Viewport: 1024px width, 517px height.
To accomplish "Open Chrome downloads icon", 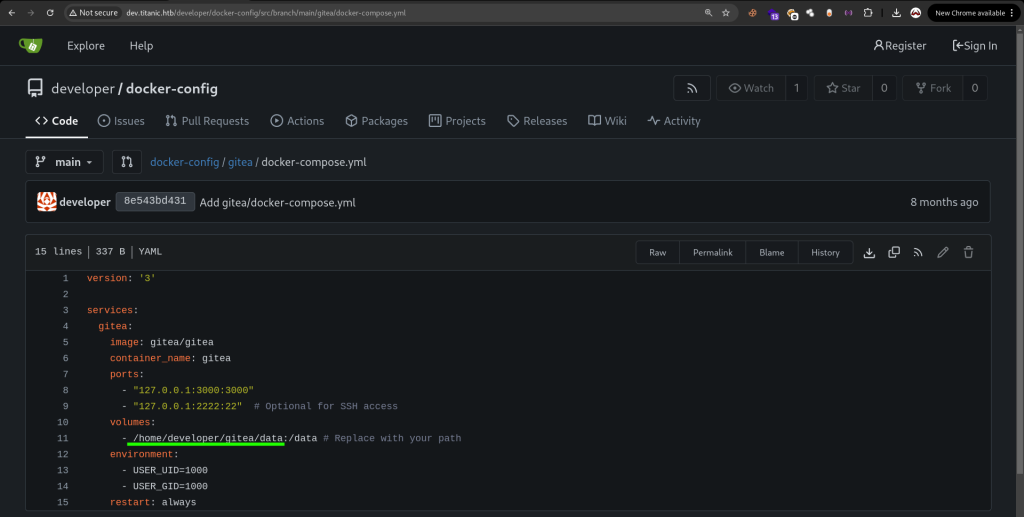I will 896,12.
